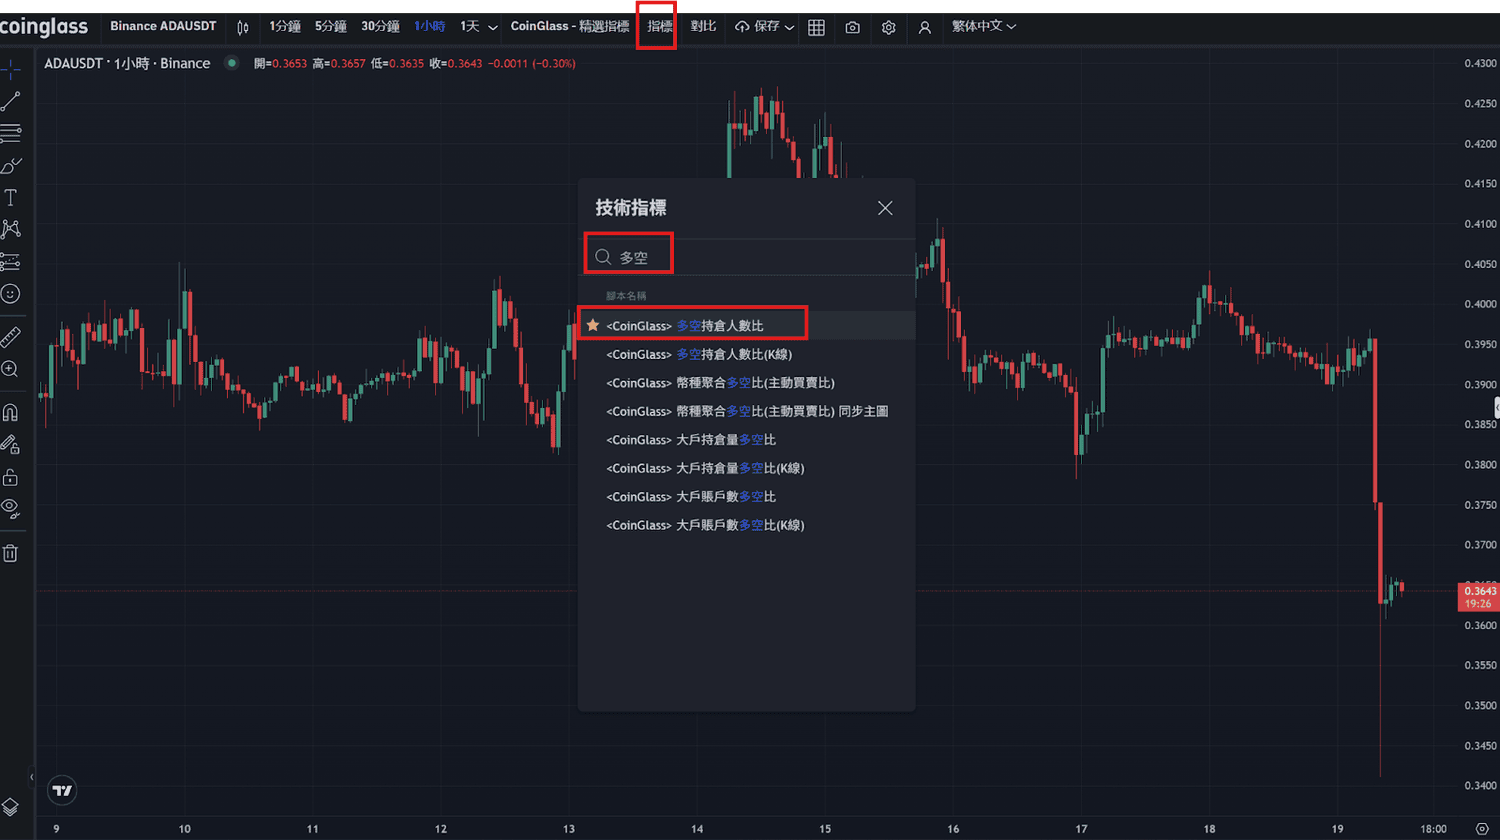Screen dimensions: 1500x840
Task: Add the 多空持倉人數比(K線) indicator
Action: tap(747, 354)
